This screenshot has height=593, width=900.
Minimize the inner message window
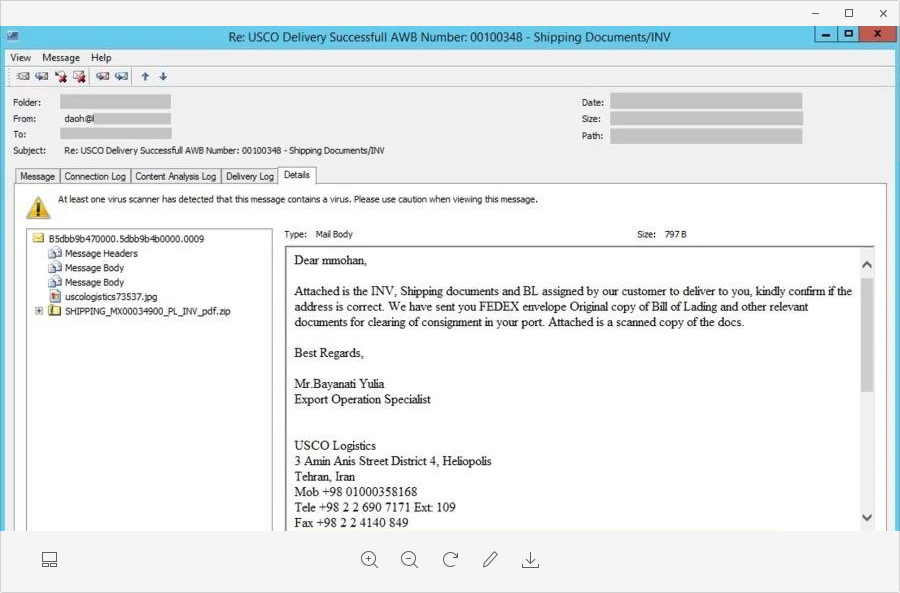(x=825, y=34)
